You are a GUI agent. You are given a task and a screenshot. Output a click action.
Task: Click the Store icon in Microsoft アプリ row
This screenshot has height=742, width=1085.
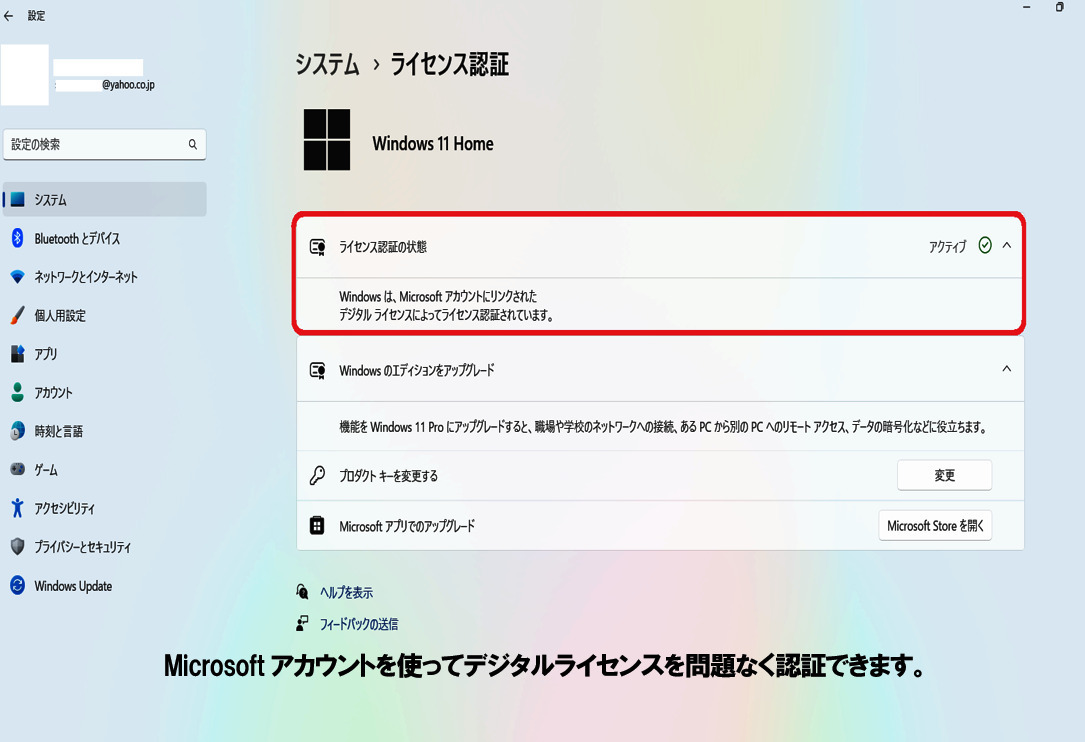point(317,525)
